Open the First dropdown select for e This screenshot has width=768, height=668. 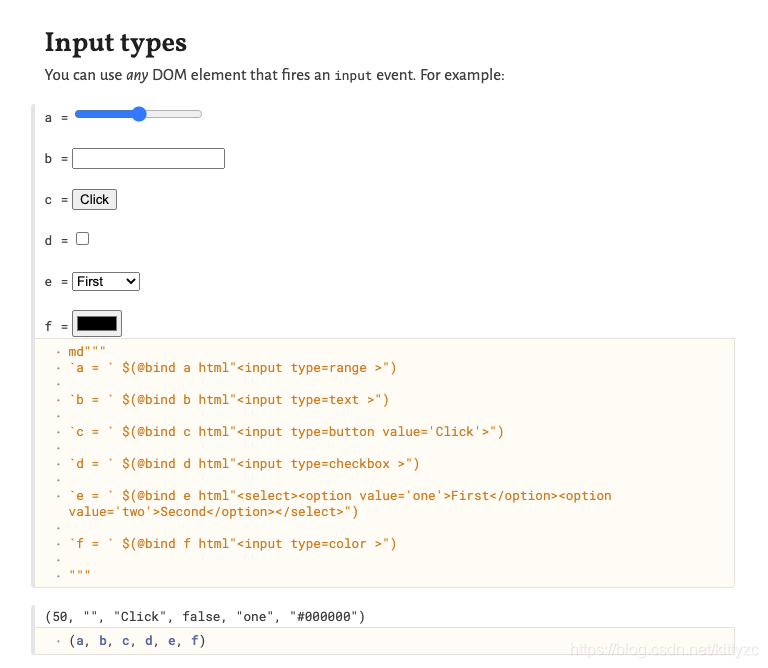106,282
